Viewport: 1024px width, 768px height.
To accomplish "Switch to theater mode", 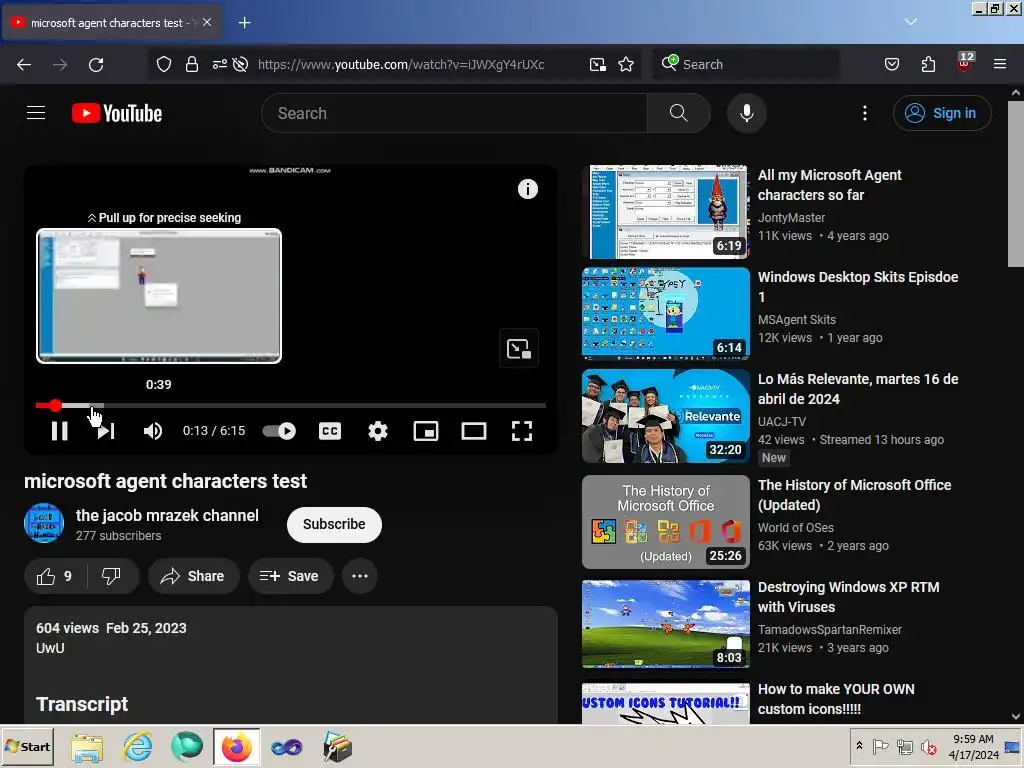I will point(473,431).
